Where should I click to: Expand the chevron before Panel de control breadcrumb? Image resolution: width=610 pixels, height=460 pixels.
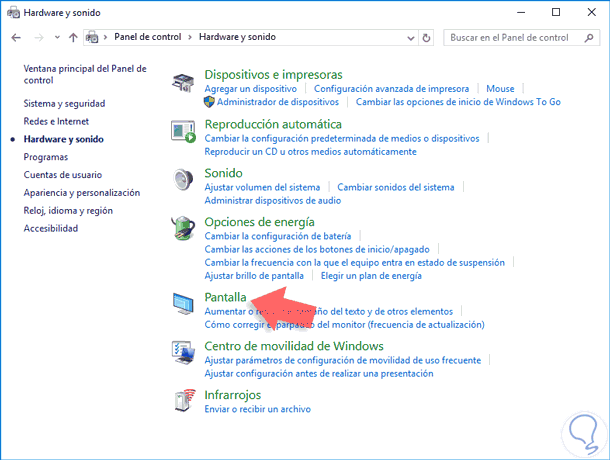point(105,37)
